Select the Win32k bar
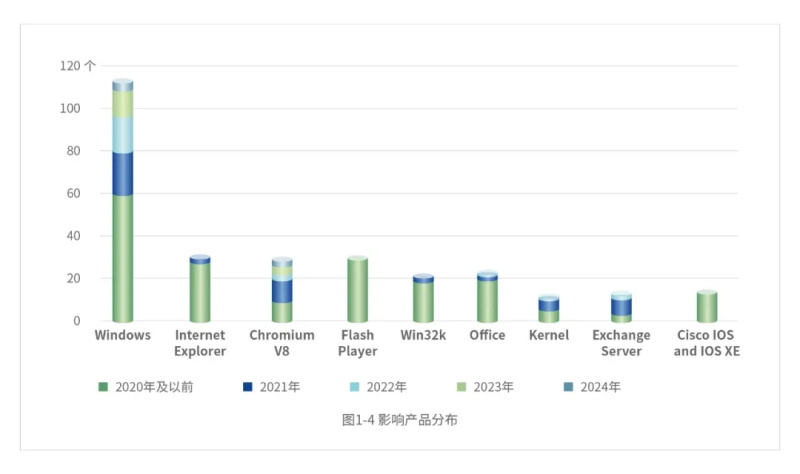 click(423, 301)
